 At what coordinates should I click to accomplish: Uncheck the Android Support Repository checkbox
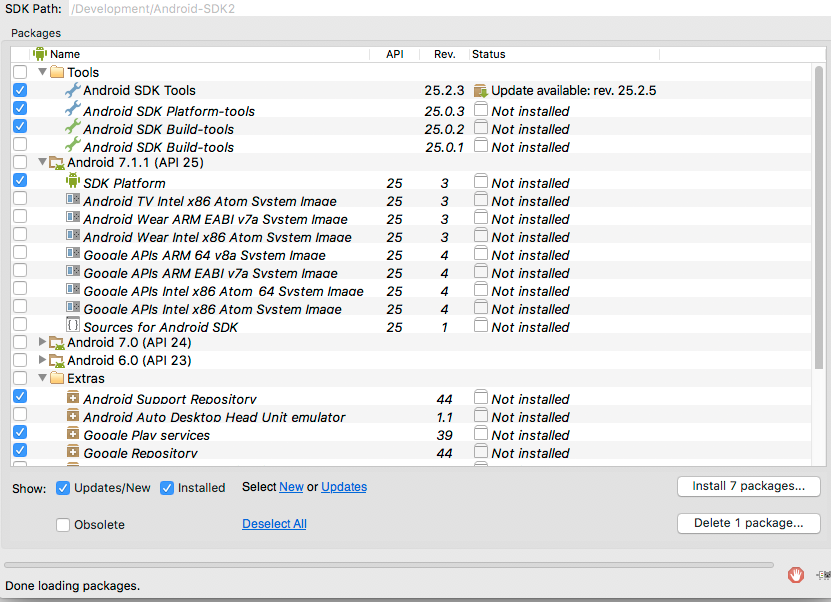pos(20,396)
